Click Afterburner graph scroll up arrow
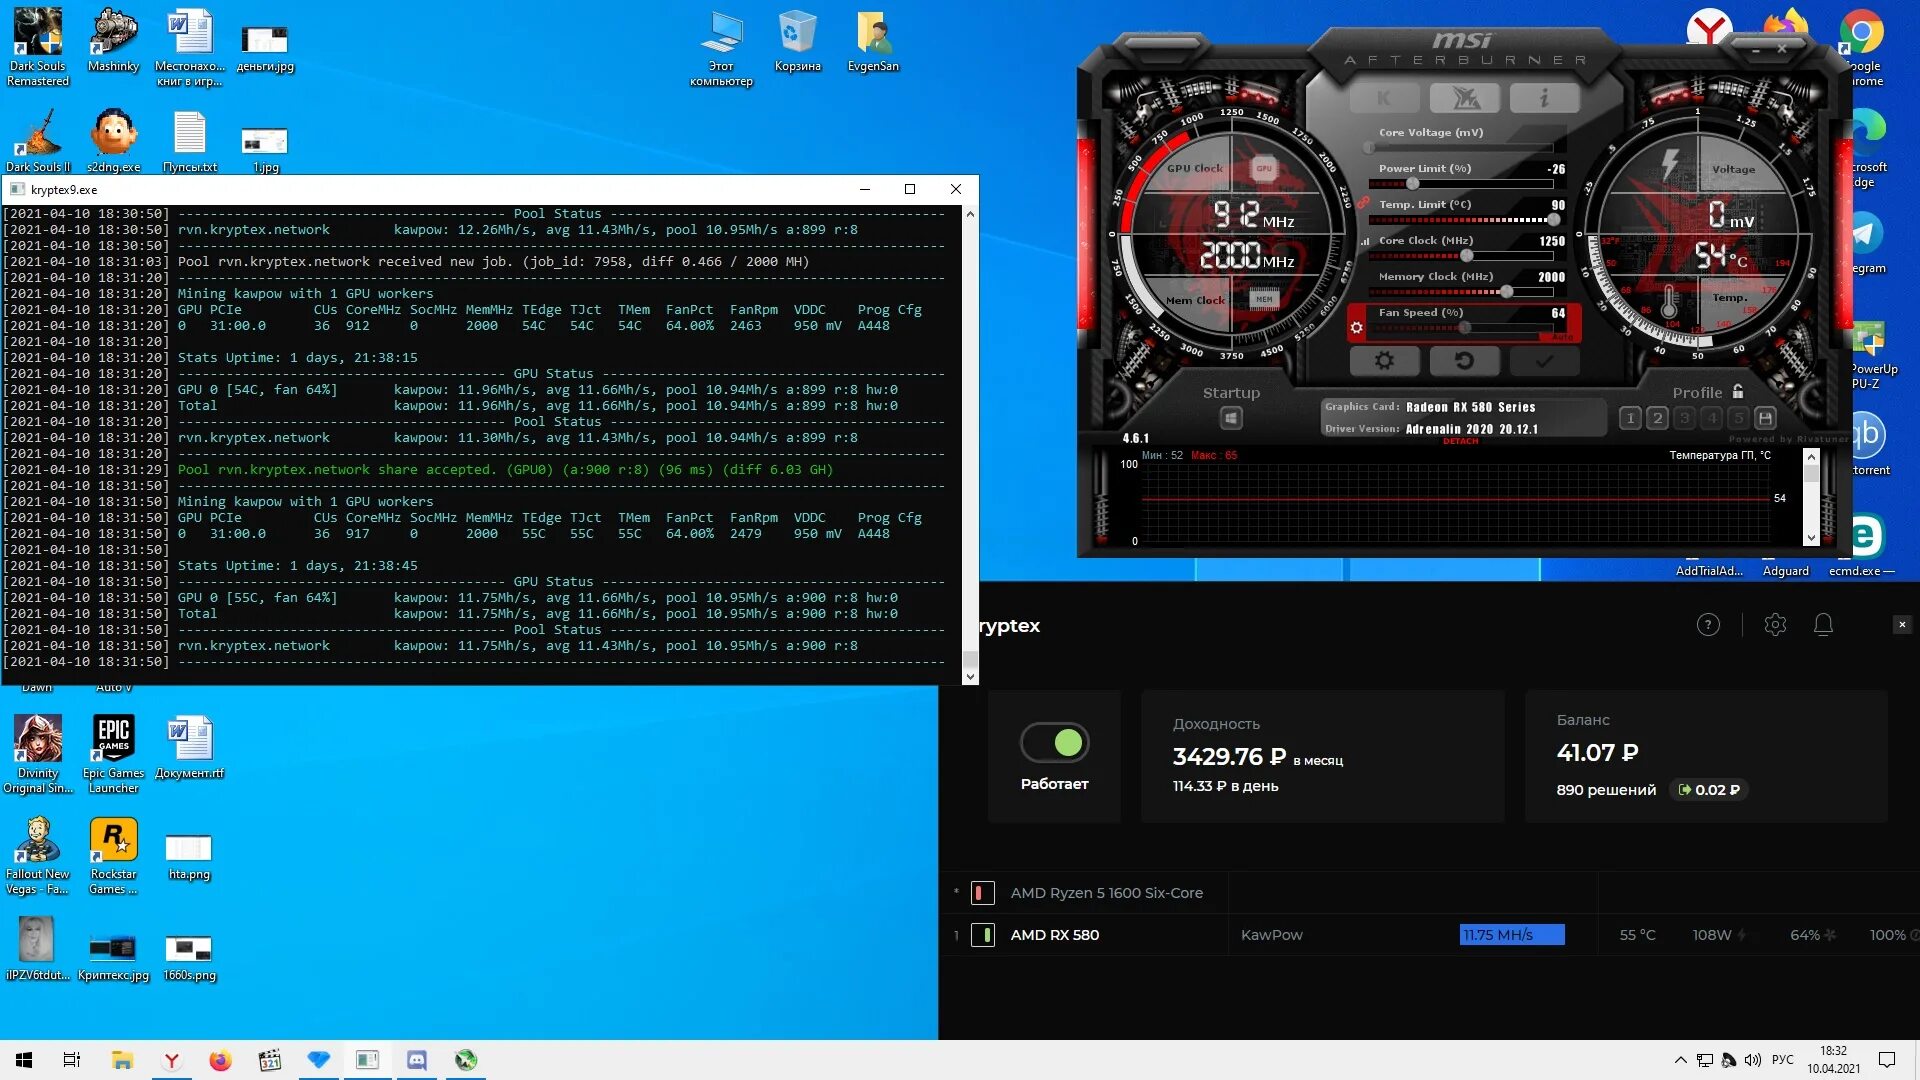Viewport: 1920px width, 1080px height. point(1811,457)
